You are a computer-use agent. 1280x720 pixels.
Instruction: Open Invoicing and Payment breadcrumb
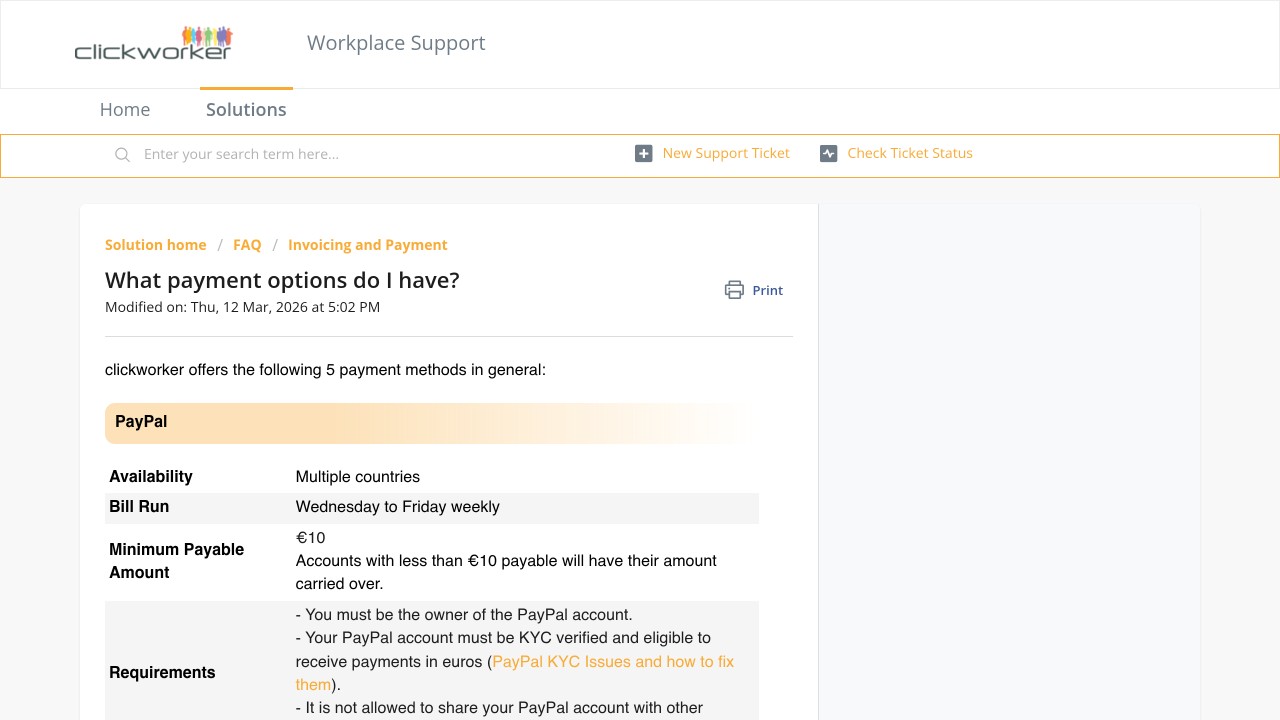(368, 245)
